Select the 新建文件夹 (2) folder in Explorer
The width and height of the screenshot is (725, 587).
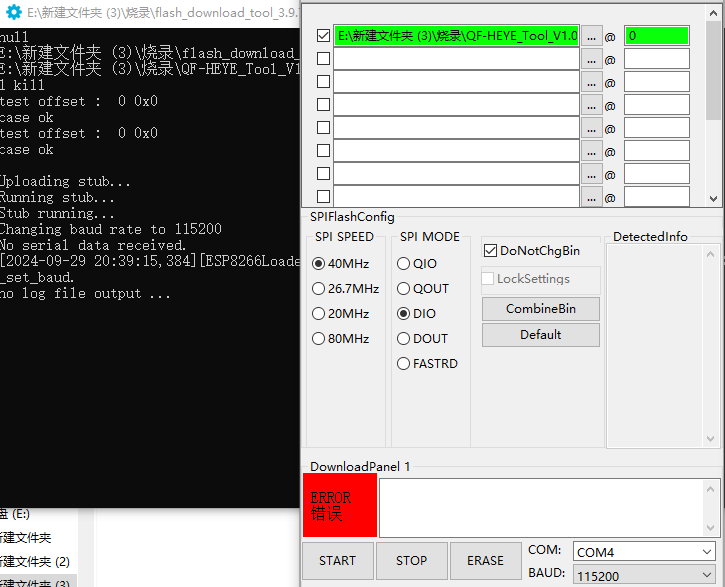pos(35,562)
